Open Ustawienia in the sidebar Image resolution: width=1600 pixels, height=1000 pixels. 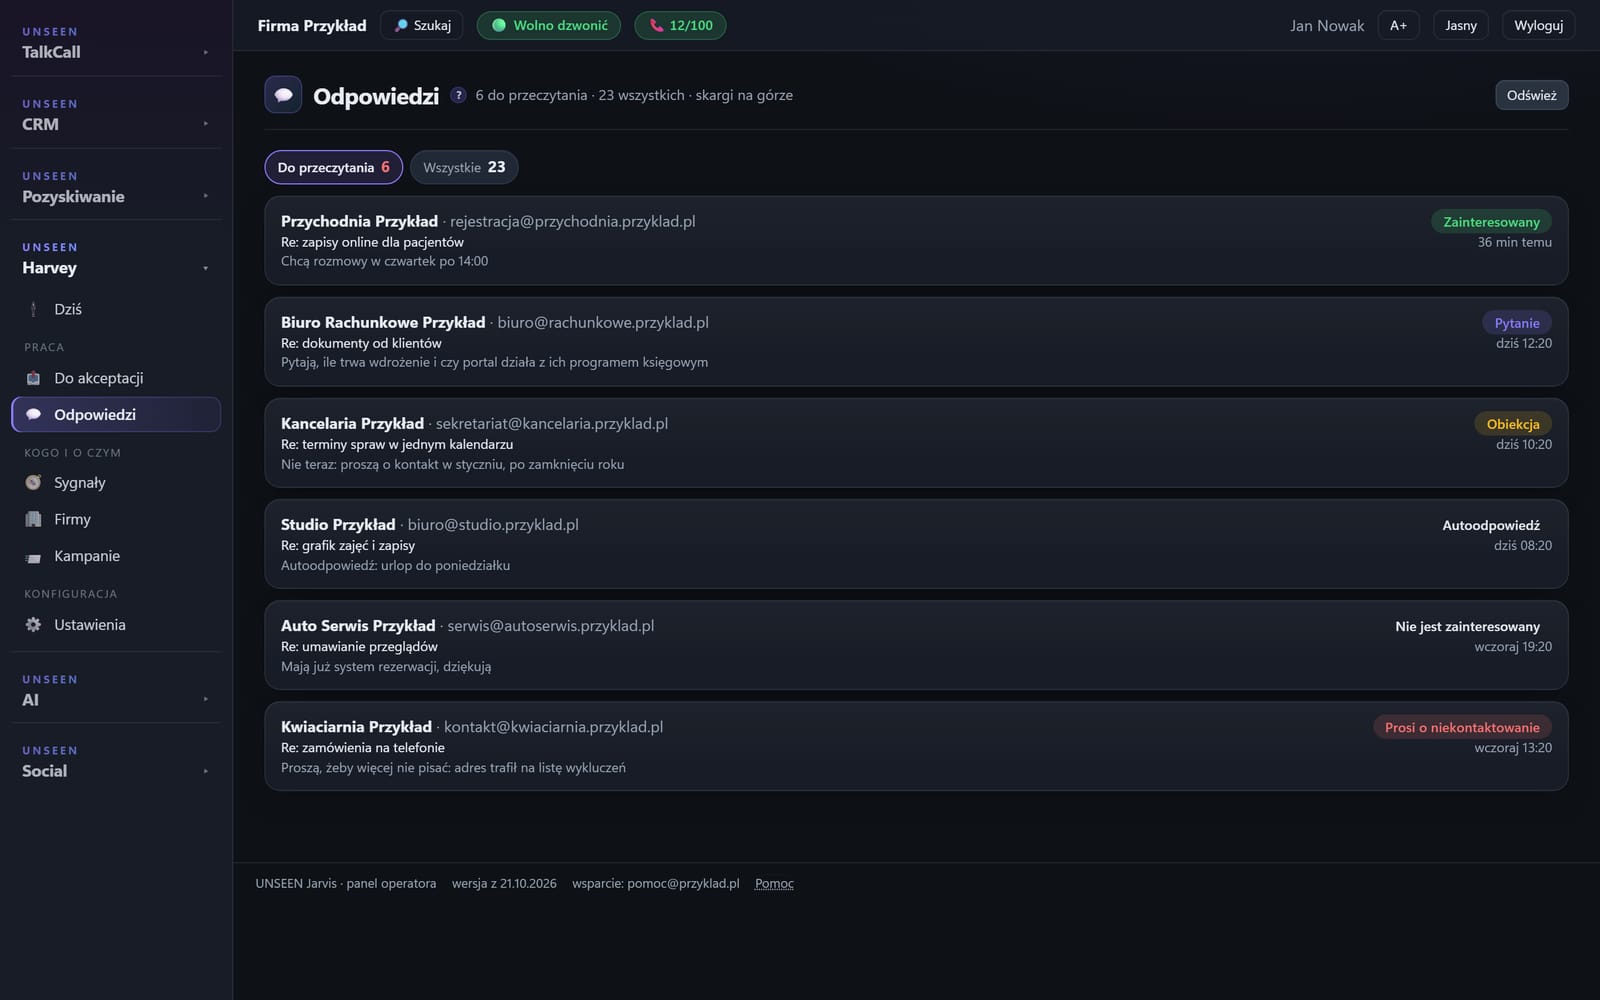pyautogui.click(x=116, y=625)
